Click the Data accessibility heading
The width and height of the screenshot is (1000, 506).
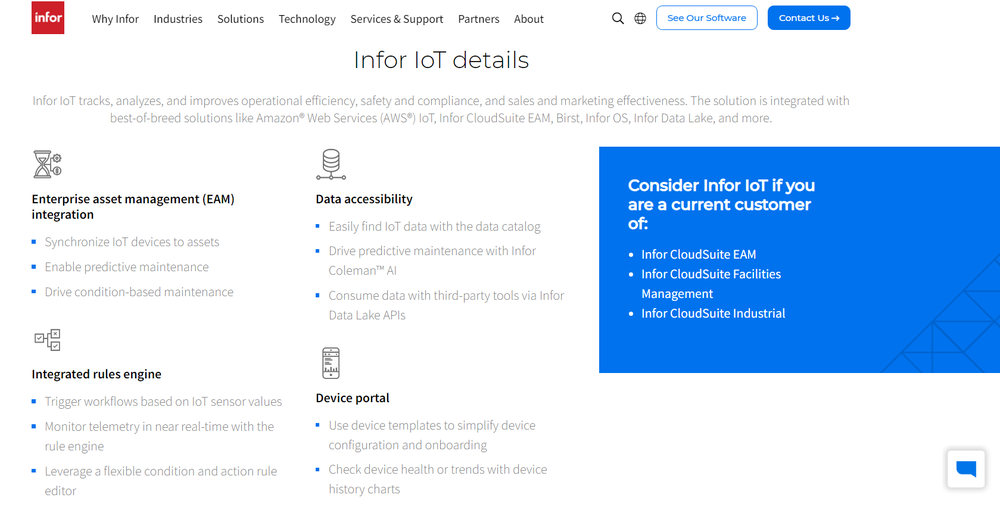click(364, 199)
